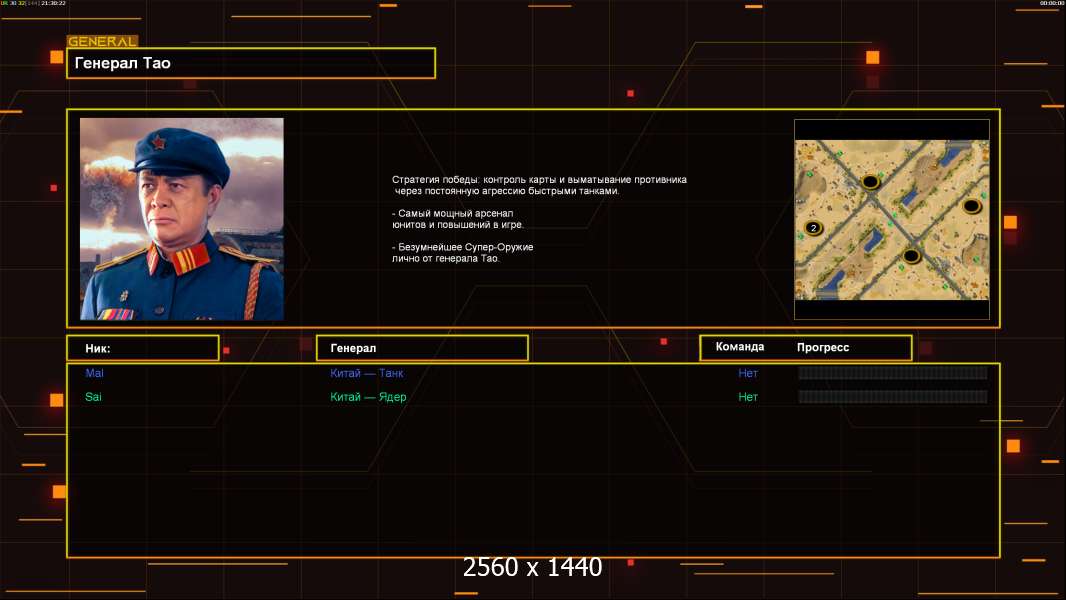Click Sai's loading progress bar
Image resolution: width=1066 pixels, height=600 pixels.
click(893, 396)
